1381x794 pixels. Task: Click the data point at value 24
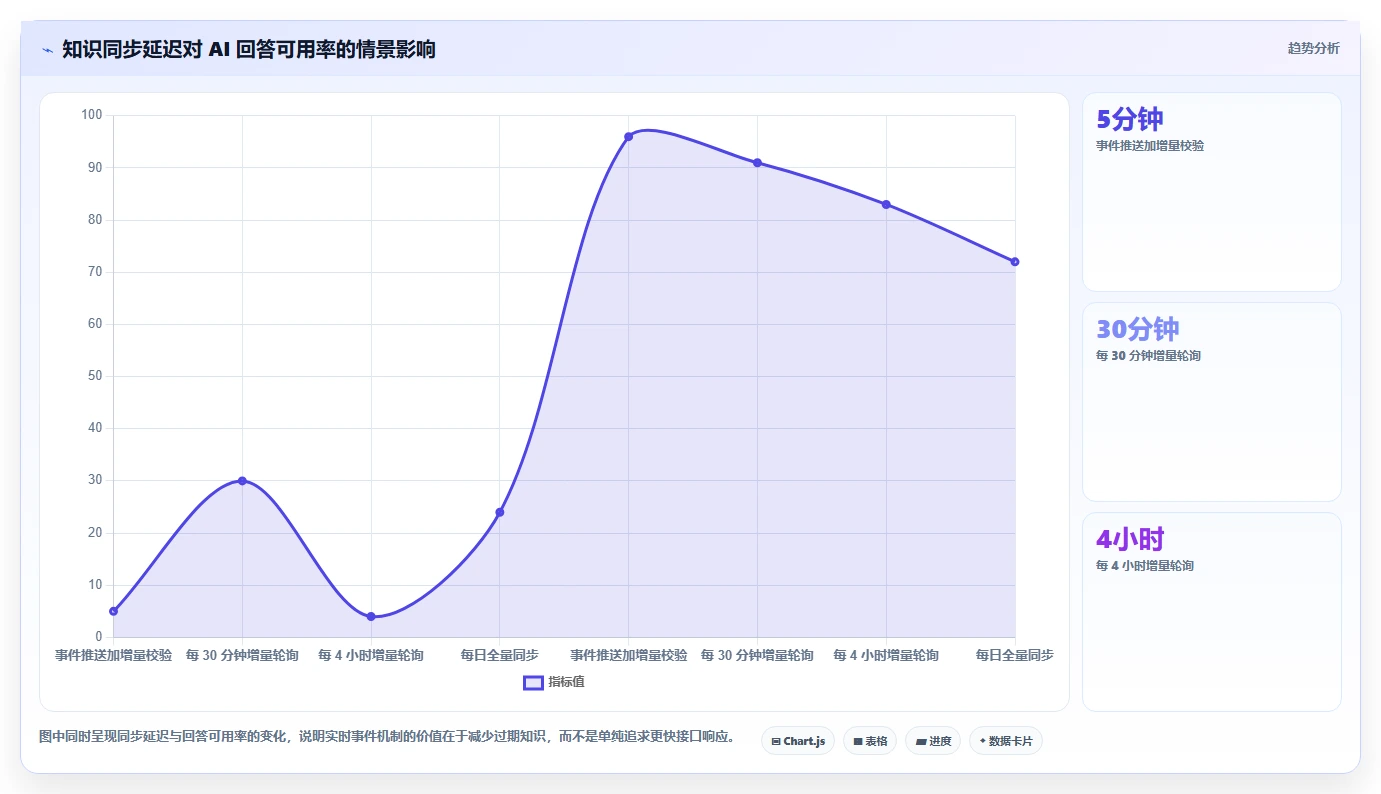pyautogui.click(x=500, y=512)
